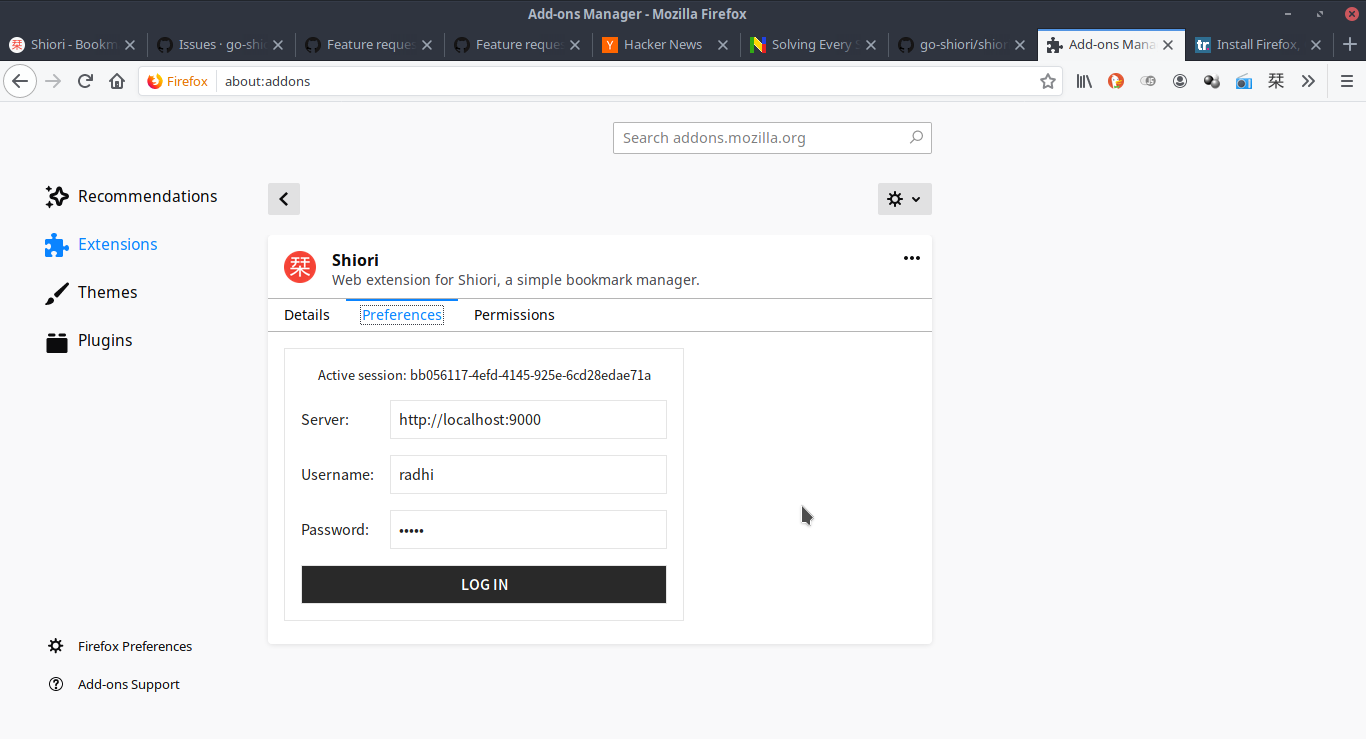Click the Active session ID text

(484, 375)
